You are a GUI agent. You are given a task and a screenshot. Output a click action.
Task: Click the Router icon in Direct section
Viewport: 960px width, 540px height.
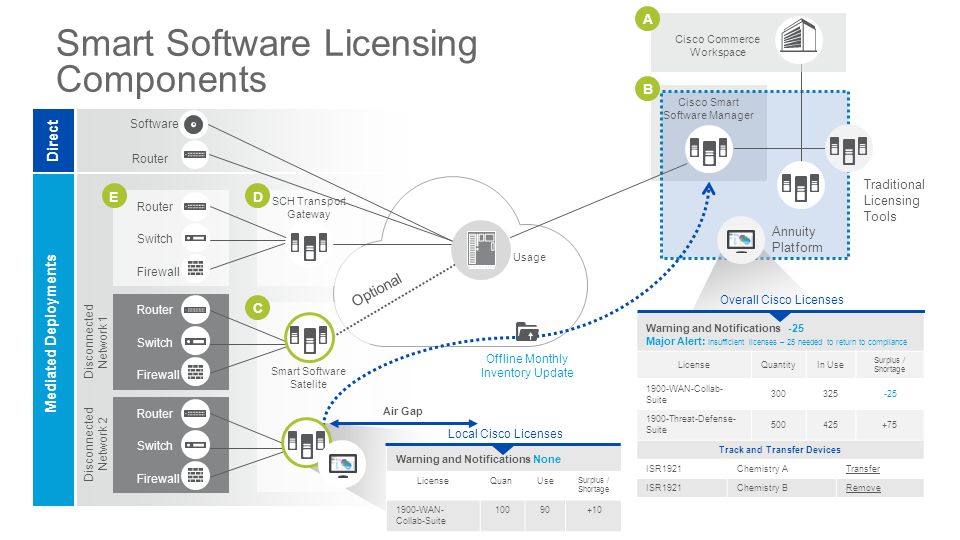click(195, 155)
